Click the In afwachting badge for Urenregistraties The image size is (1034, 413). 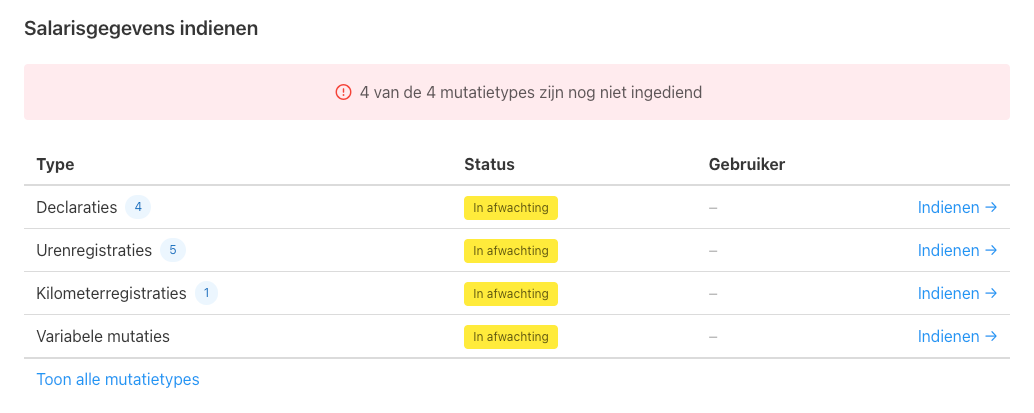pos(511,251)
